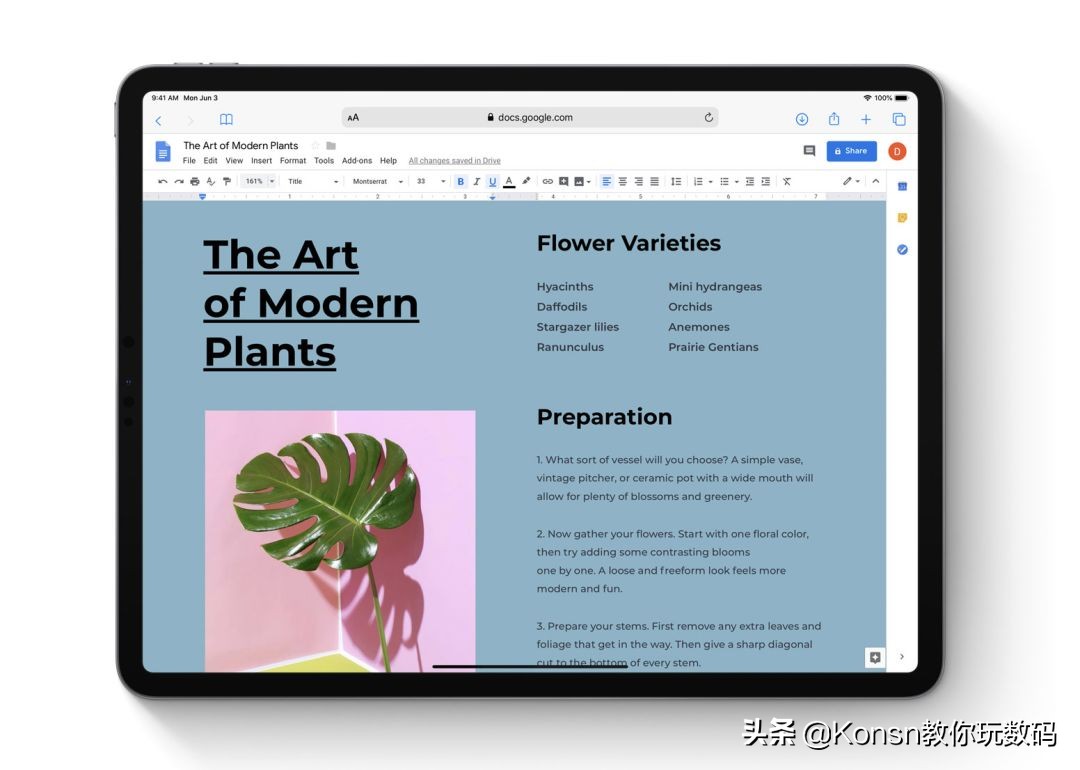Select the paint format tool
This screenshot has width=1080, height=770.
coord(227,182)
